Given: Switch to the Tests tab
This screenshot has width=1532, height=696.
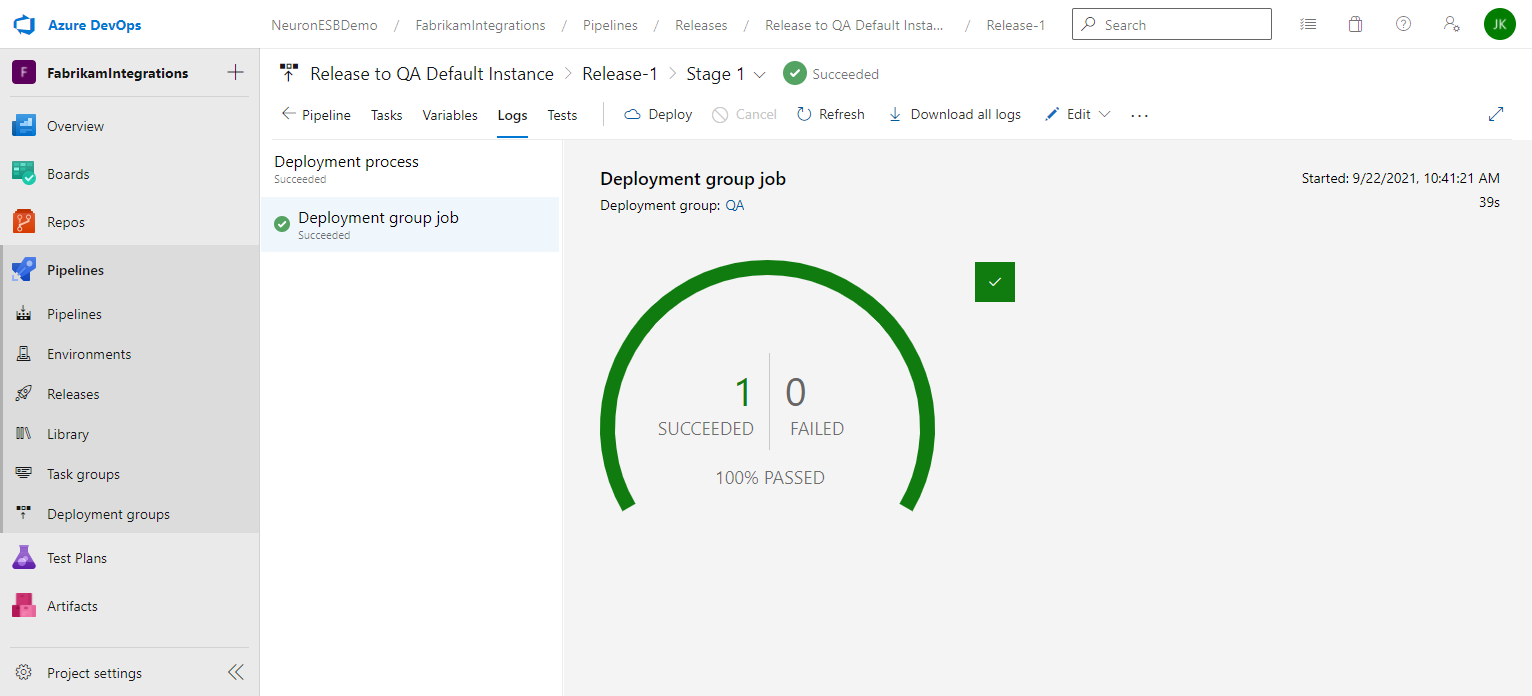Looking at the screenshot, I should (x=562, y=115).
